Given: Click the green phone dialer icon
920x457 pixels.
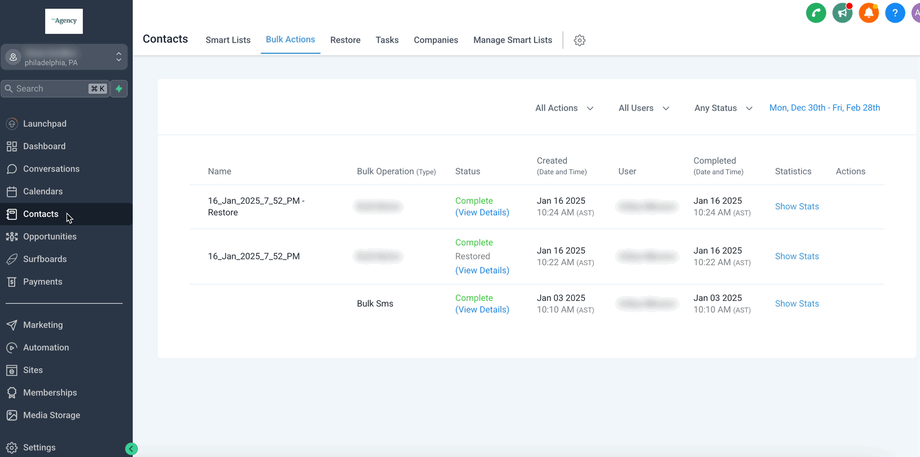Looking at the screenshot, I should pos(816,13).
